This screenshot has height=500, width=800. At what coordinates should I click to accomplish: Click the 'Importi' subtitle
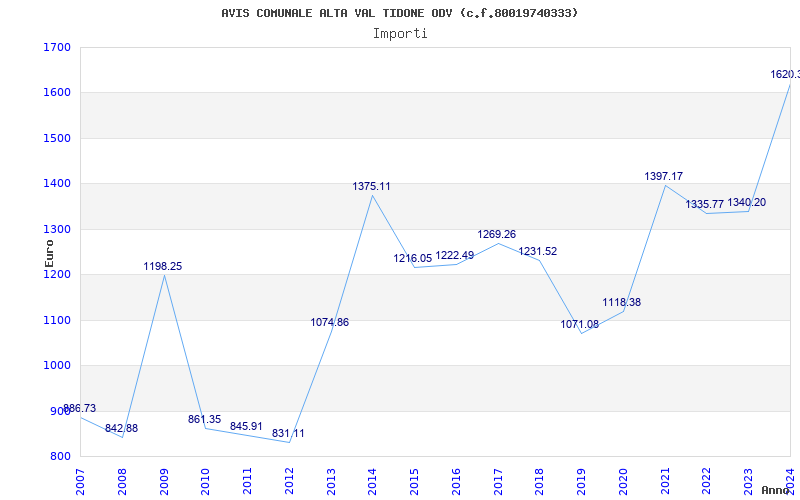[x=400, y=34]
